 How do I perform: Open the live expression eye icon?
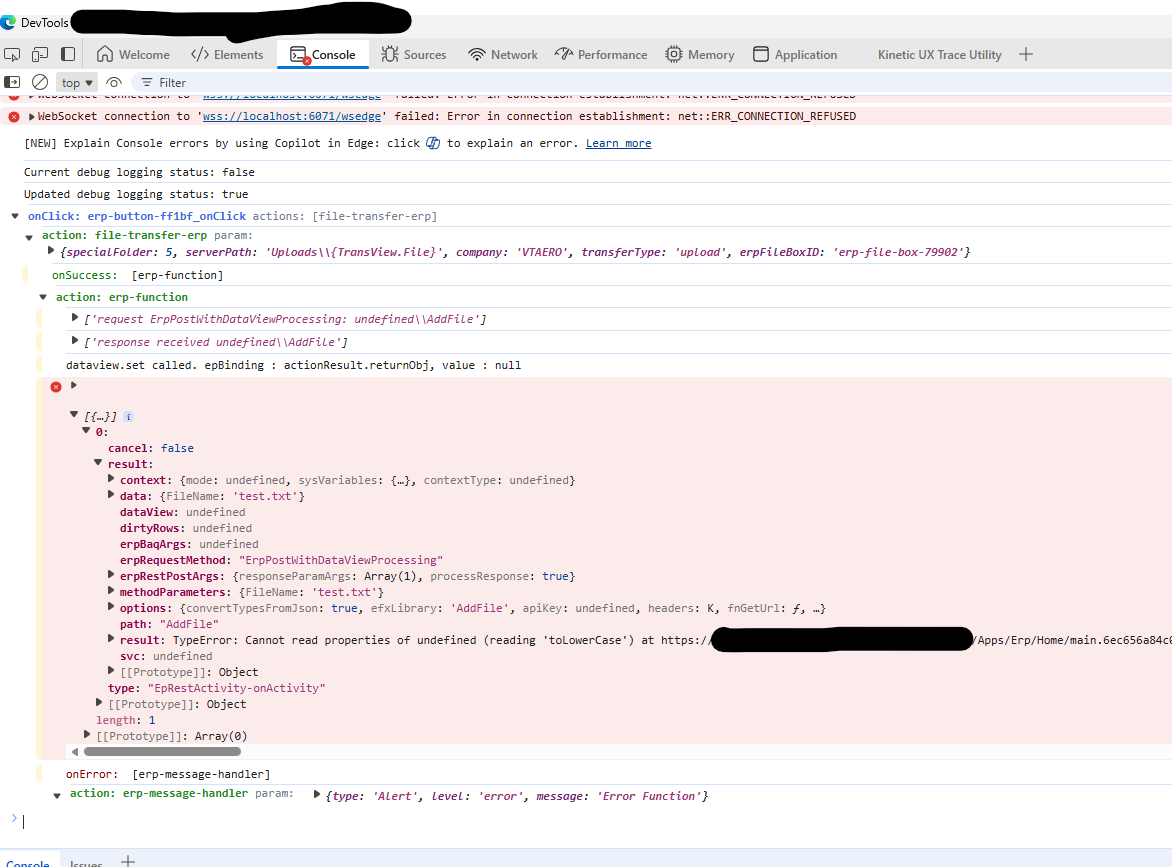[x=114, y=82]
